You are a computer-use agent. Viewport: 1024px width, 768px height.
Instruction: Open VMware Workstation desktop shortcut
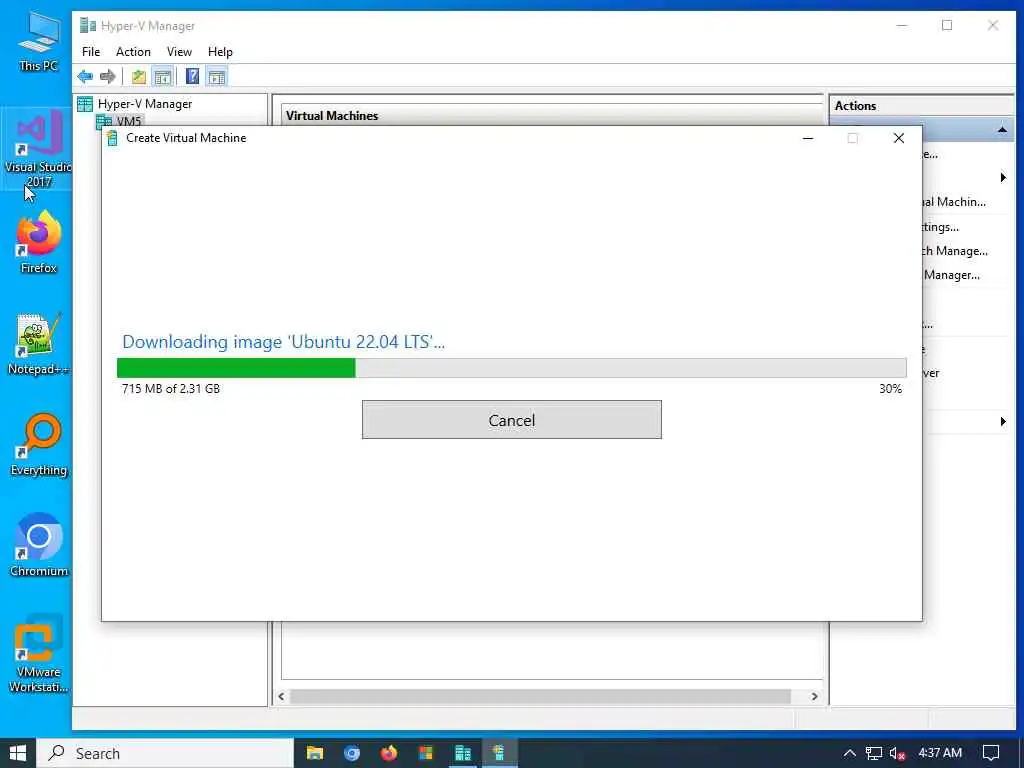point(39,654)
